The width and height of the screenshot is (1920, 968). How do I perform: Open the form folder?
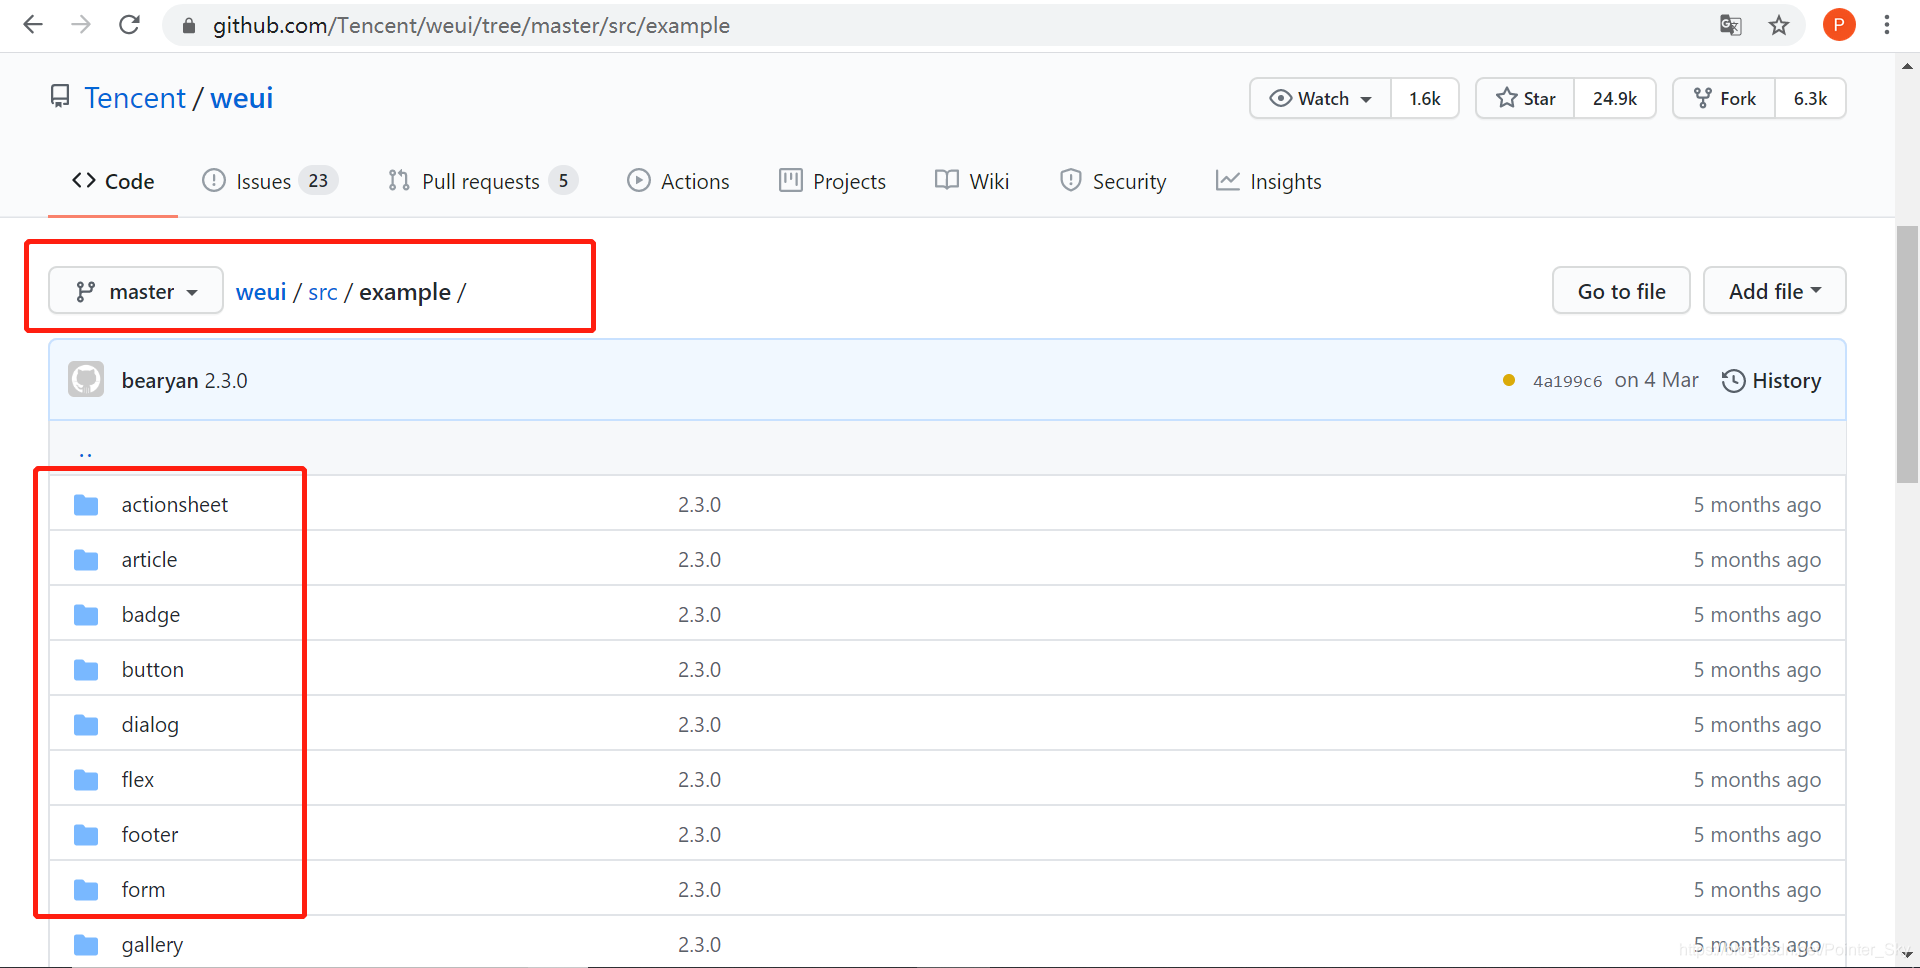pos(143,890)
